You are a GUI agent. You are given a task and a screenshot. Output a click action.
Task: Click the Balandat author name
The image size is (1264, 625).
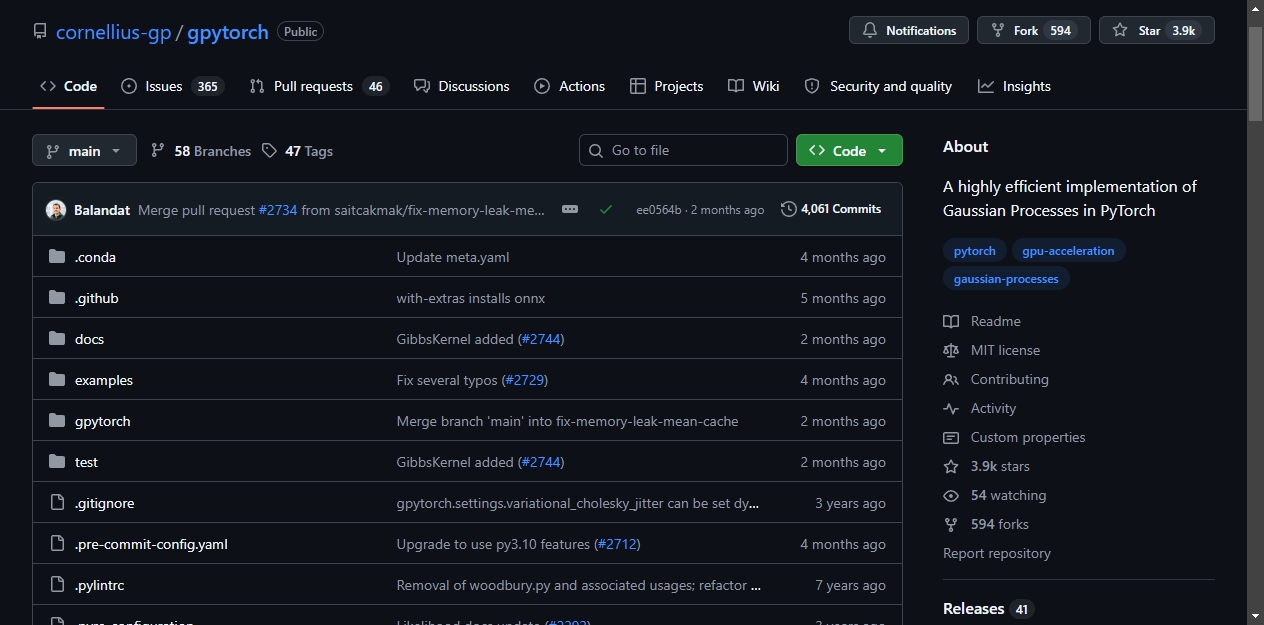(103, 210)
